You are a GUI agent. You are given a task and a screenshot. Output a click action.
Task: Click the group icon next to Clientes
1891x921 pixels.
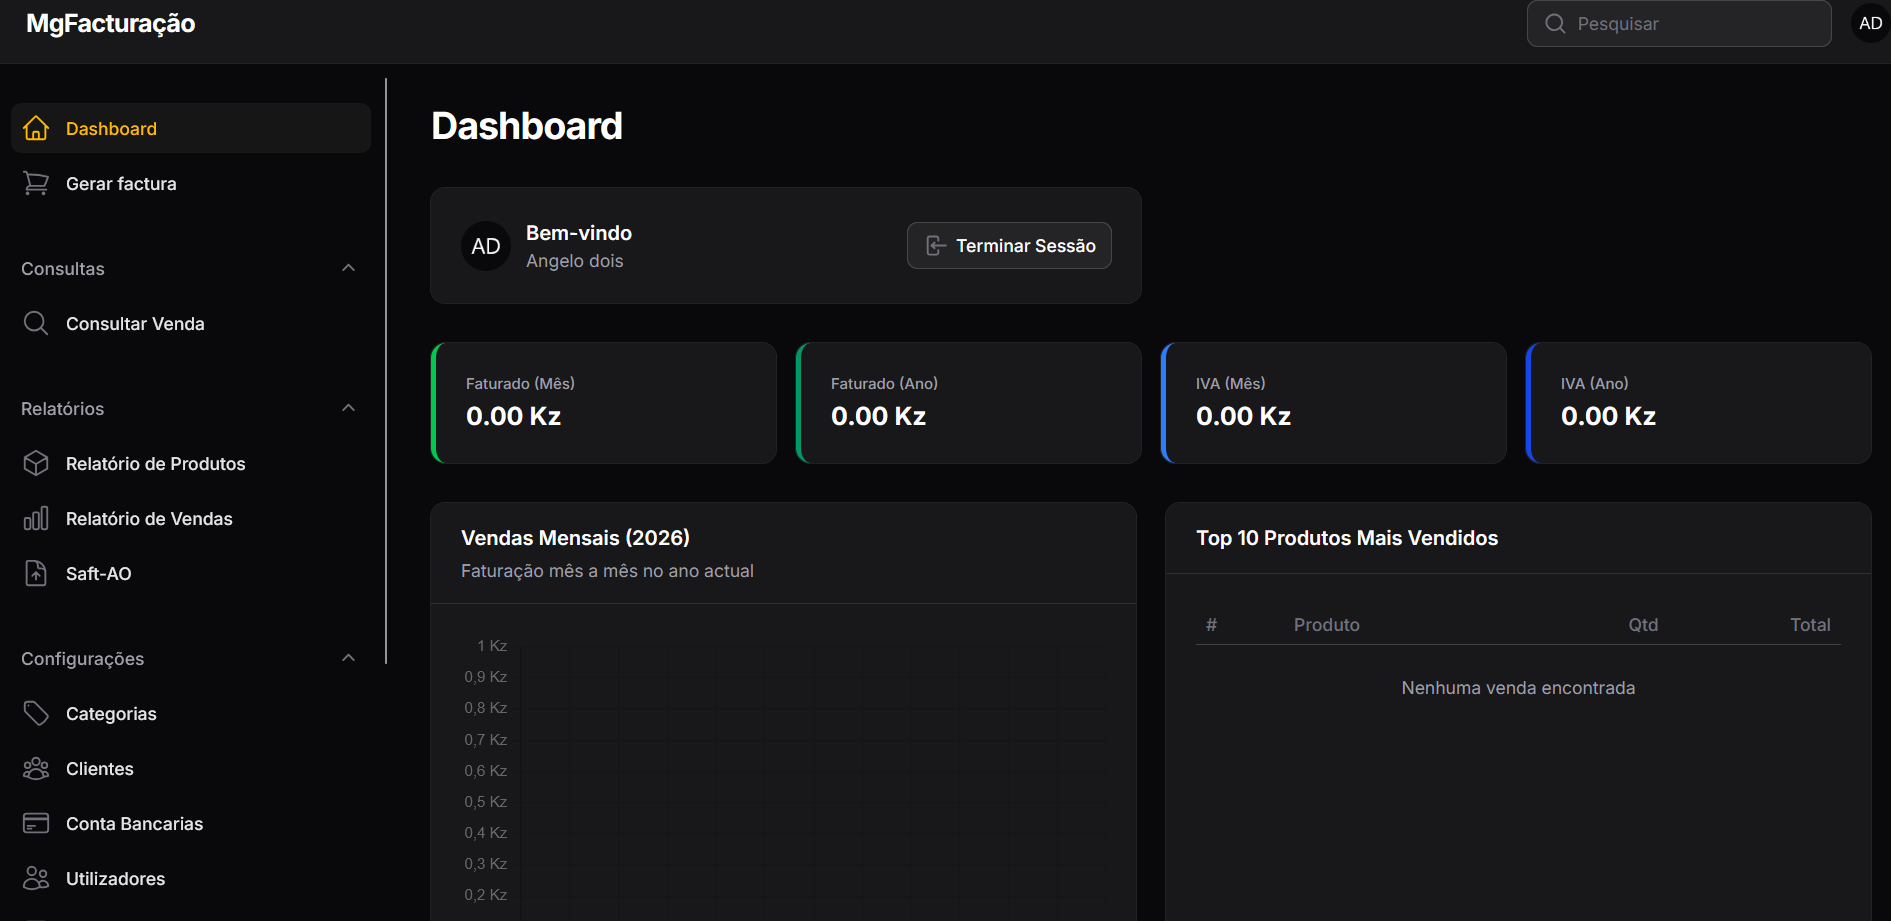[36, 768]
